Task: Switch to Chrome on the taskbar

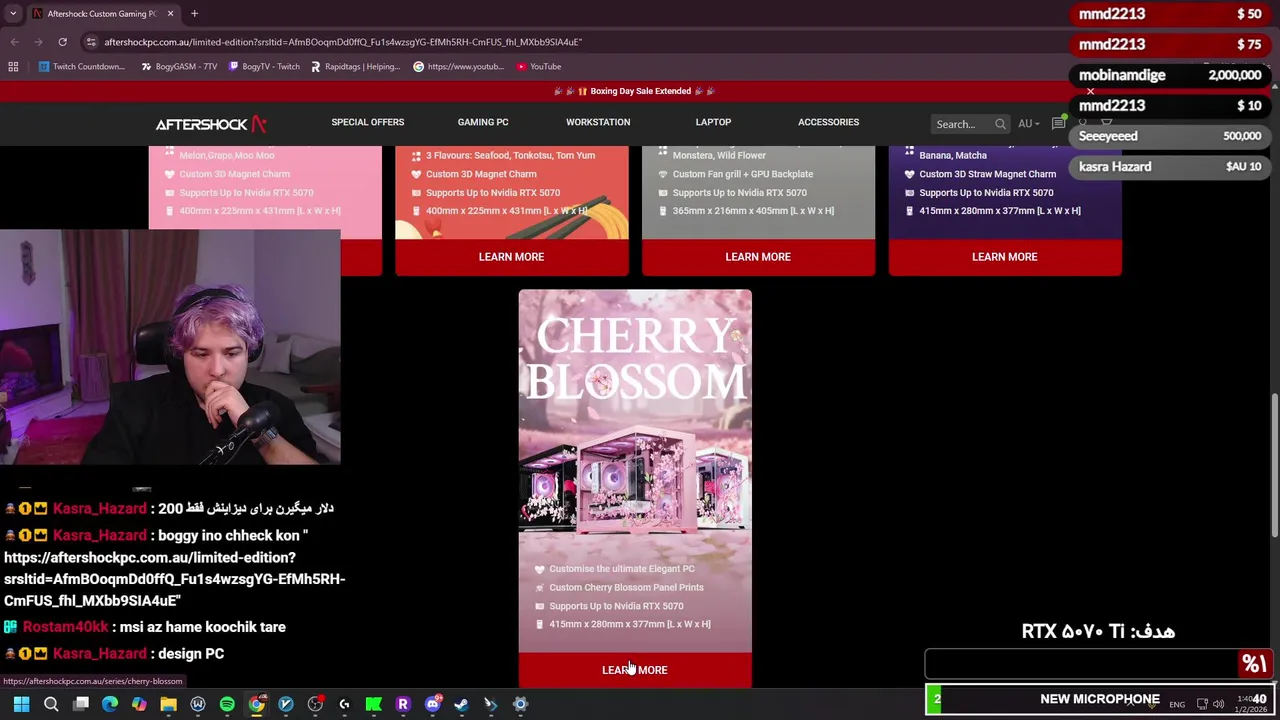Action: pos(256,704)
